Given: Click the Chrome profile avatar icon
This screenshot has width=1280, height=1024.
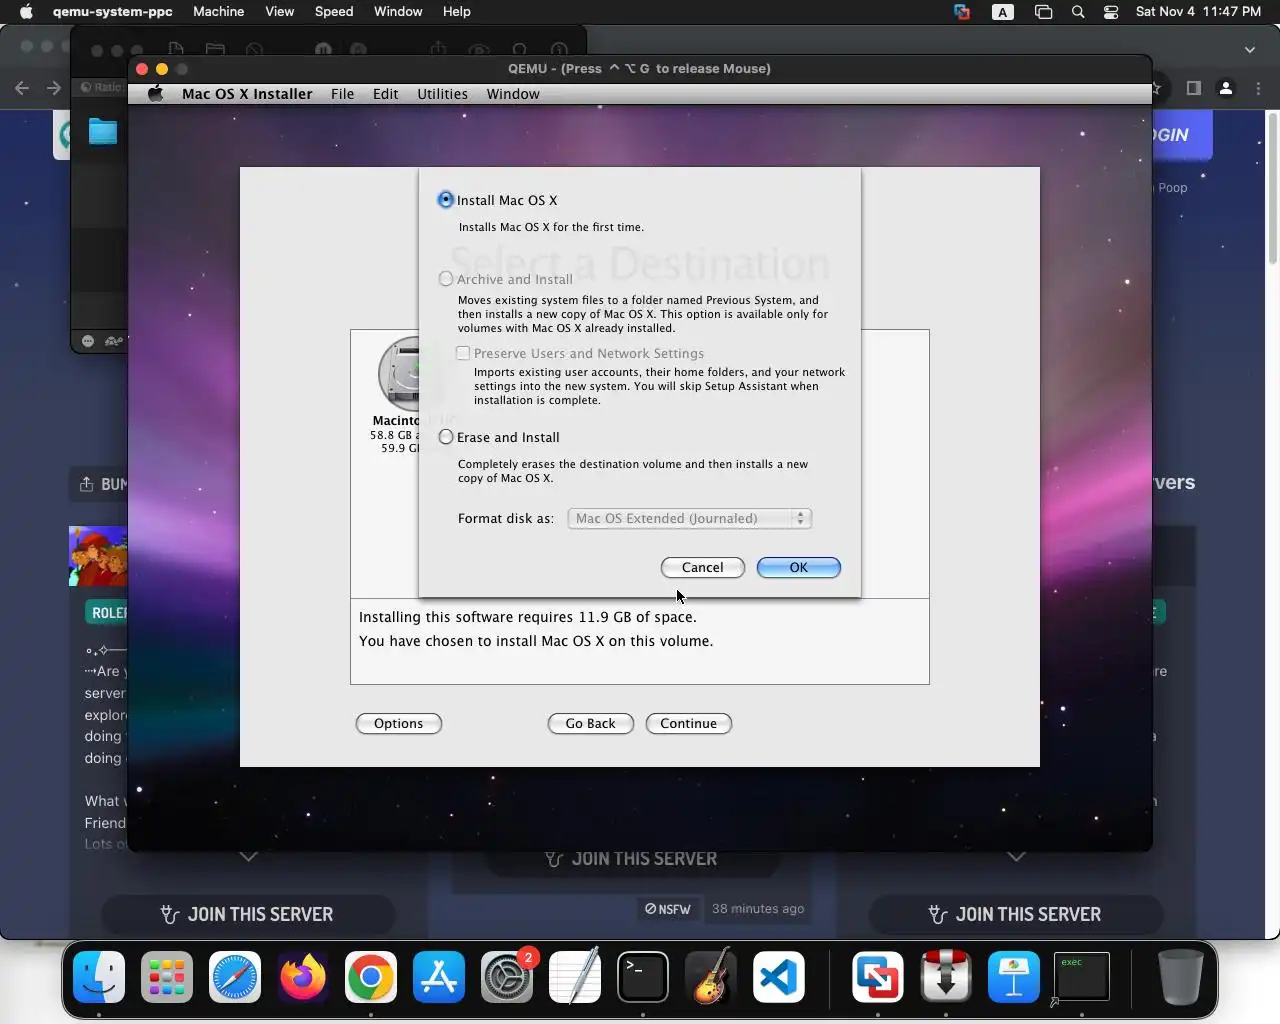Looking at the screenshot, I should pos(1226,88).
